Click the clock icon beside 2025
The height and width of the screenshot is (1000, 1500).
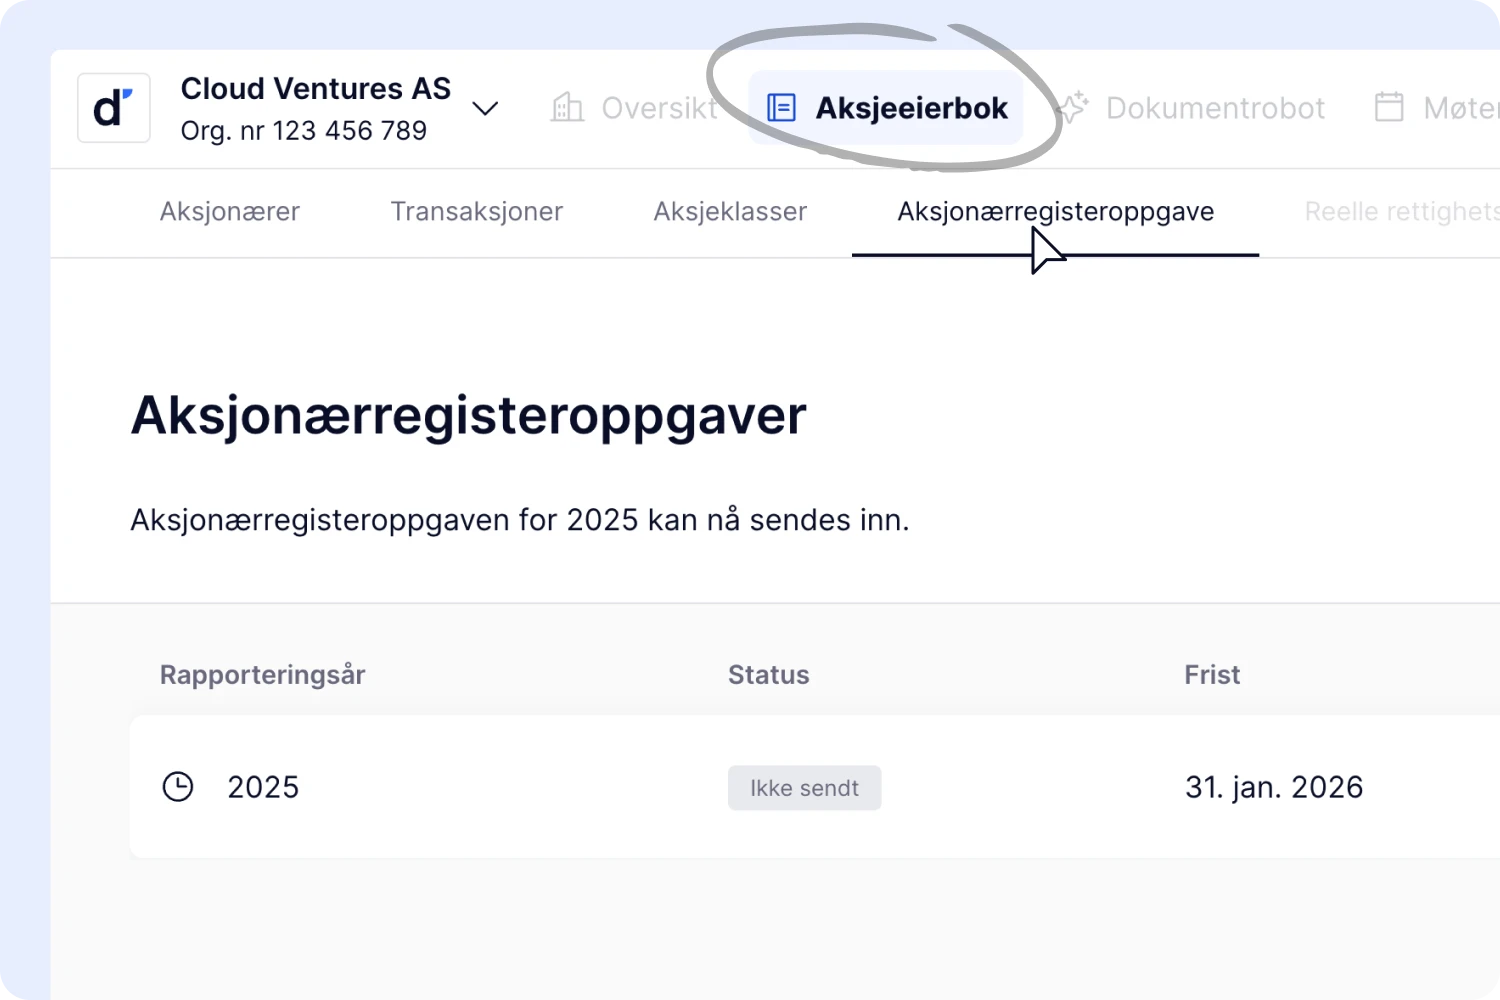178,787
